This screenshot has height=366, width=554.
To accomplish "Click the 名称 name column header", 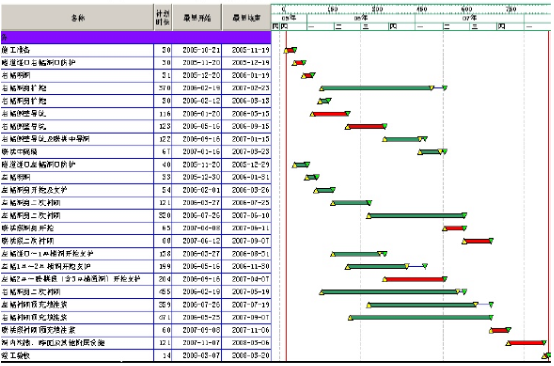I will (77, 18).
